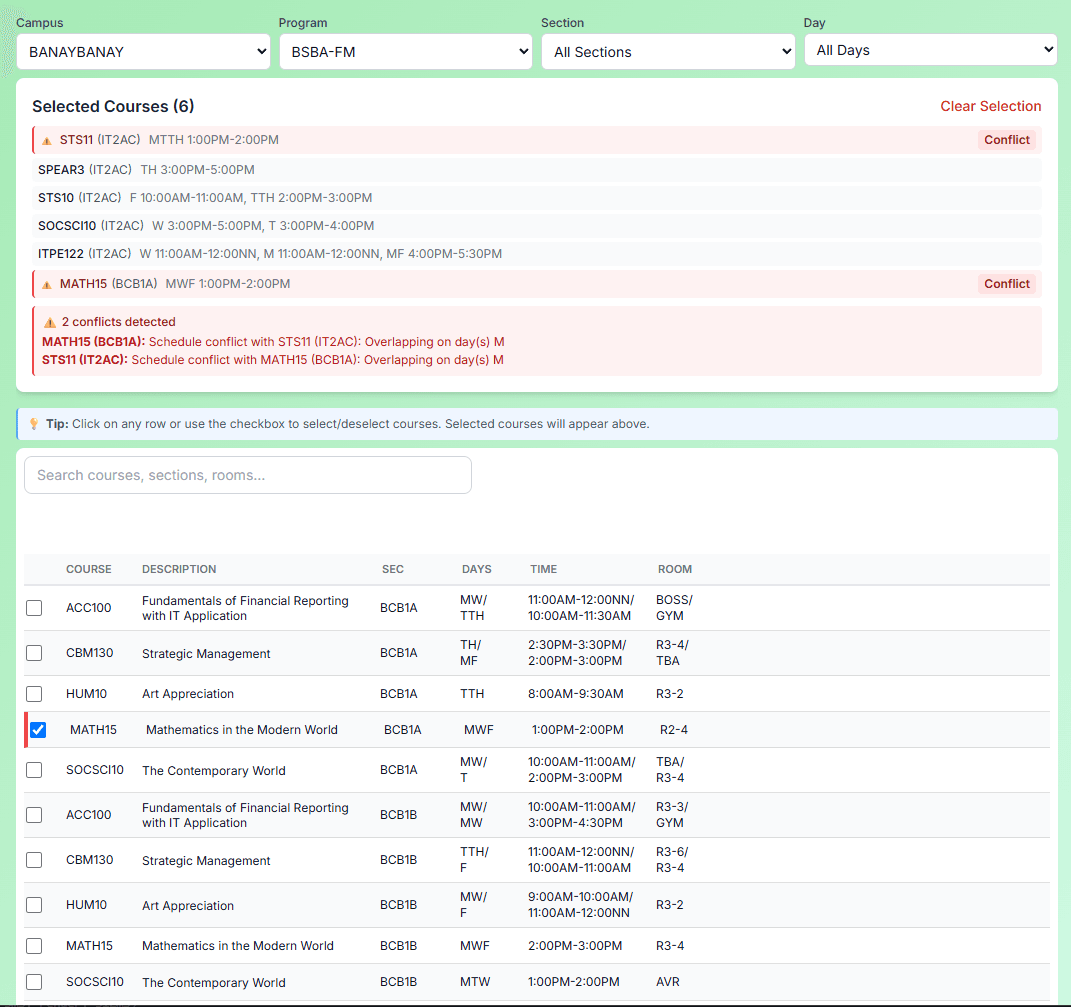Check the MATH15 BCB1B checkbox
Image resolution: width=1071 pixels, height=1007 pixels.
34,946
